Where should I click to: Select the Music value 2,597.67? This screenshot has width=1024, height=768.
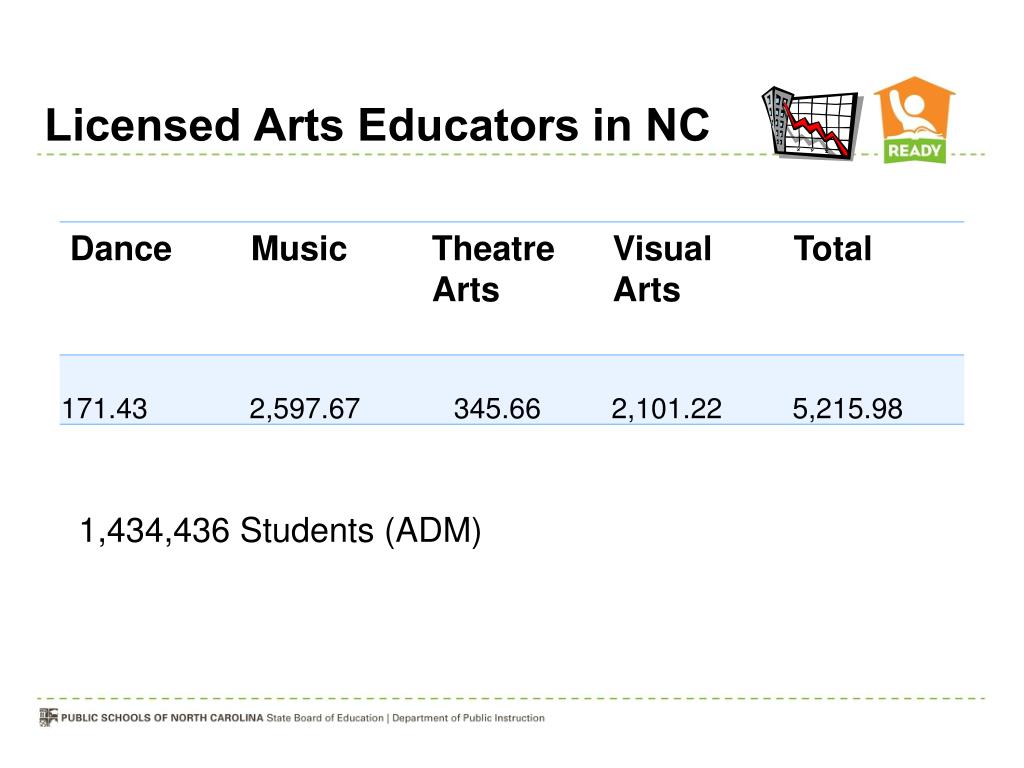(304, 409)
